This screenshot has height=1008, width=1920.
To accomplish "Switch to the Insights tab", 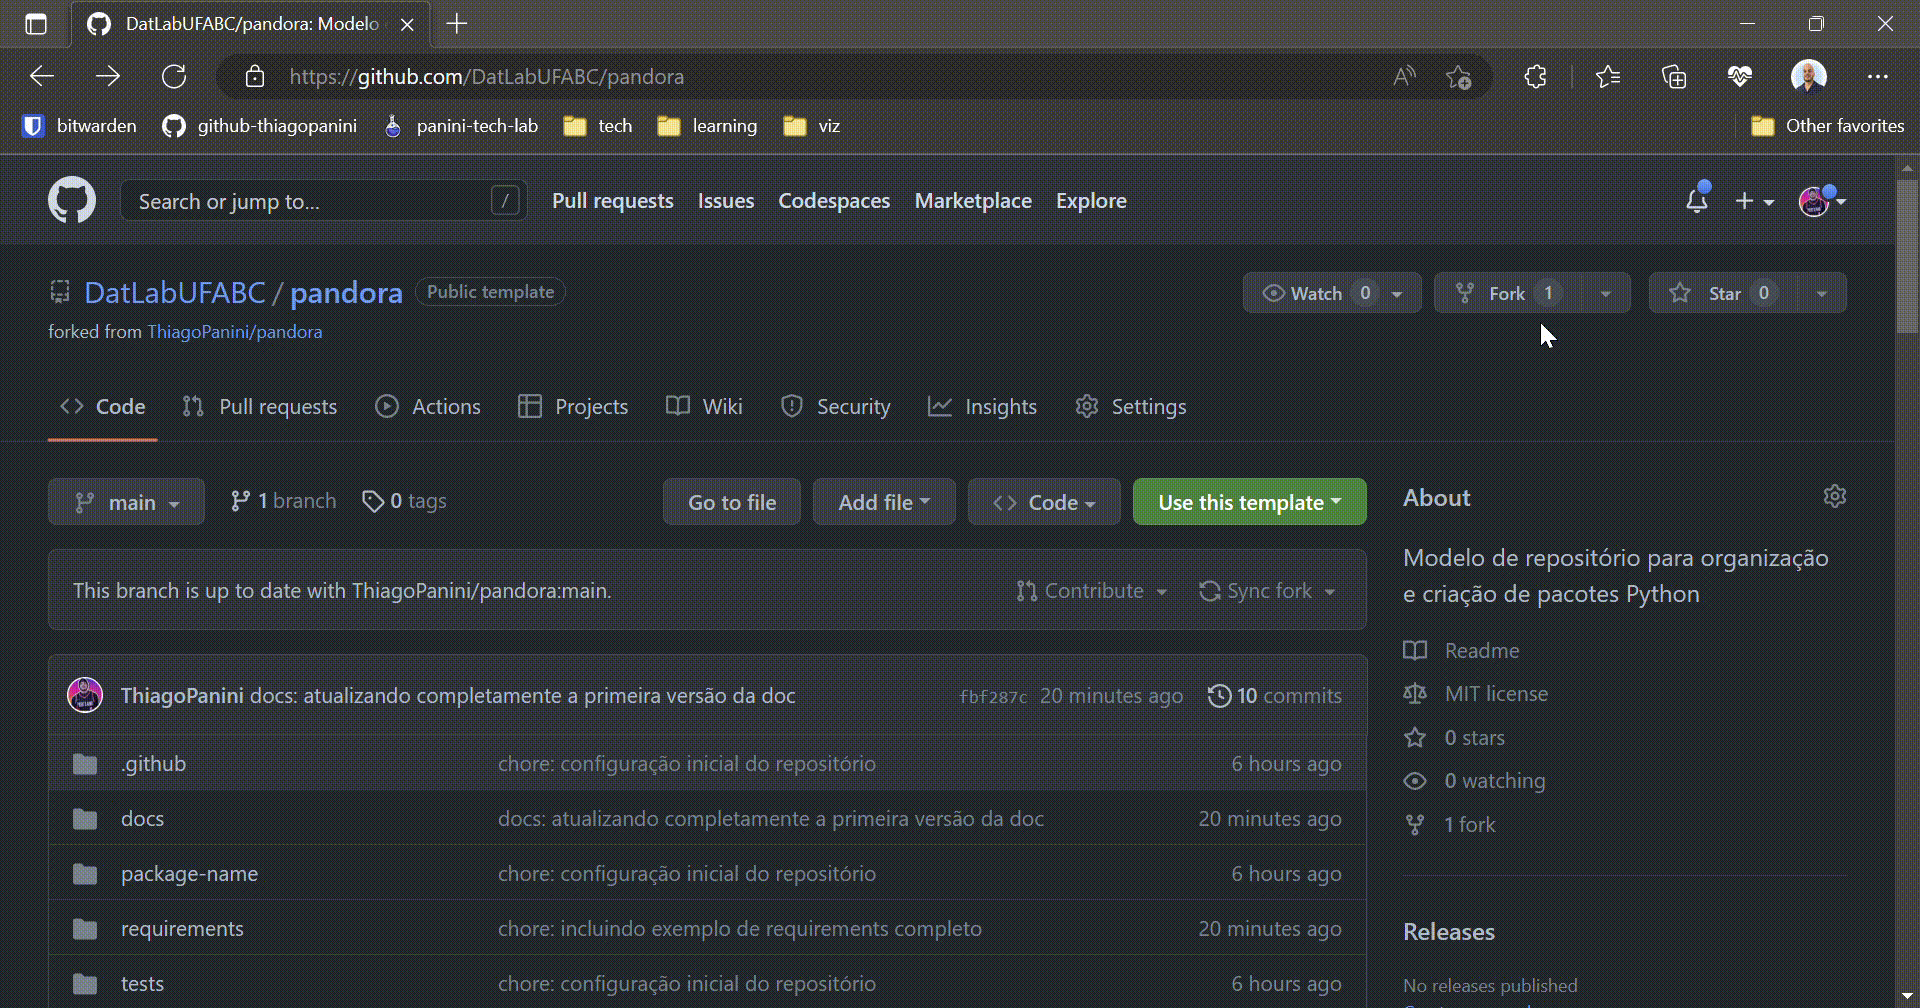I will pos(983,407).
